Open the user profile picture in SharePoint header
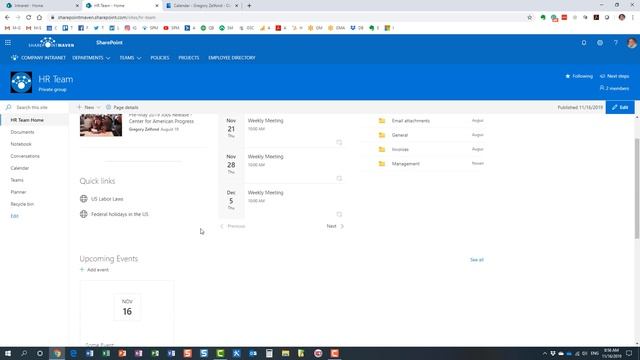Viewport: 640px width, 360px height. [631, 42]
